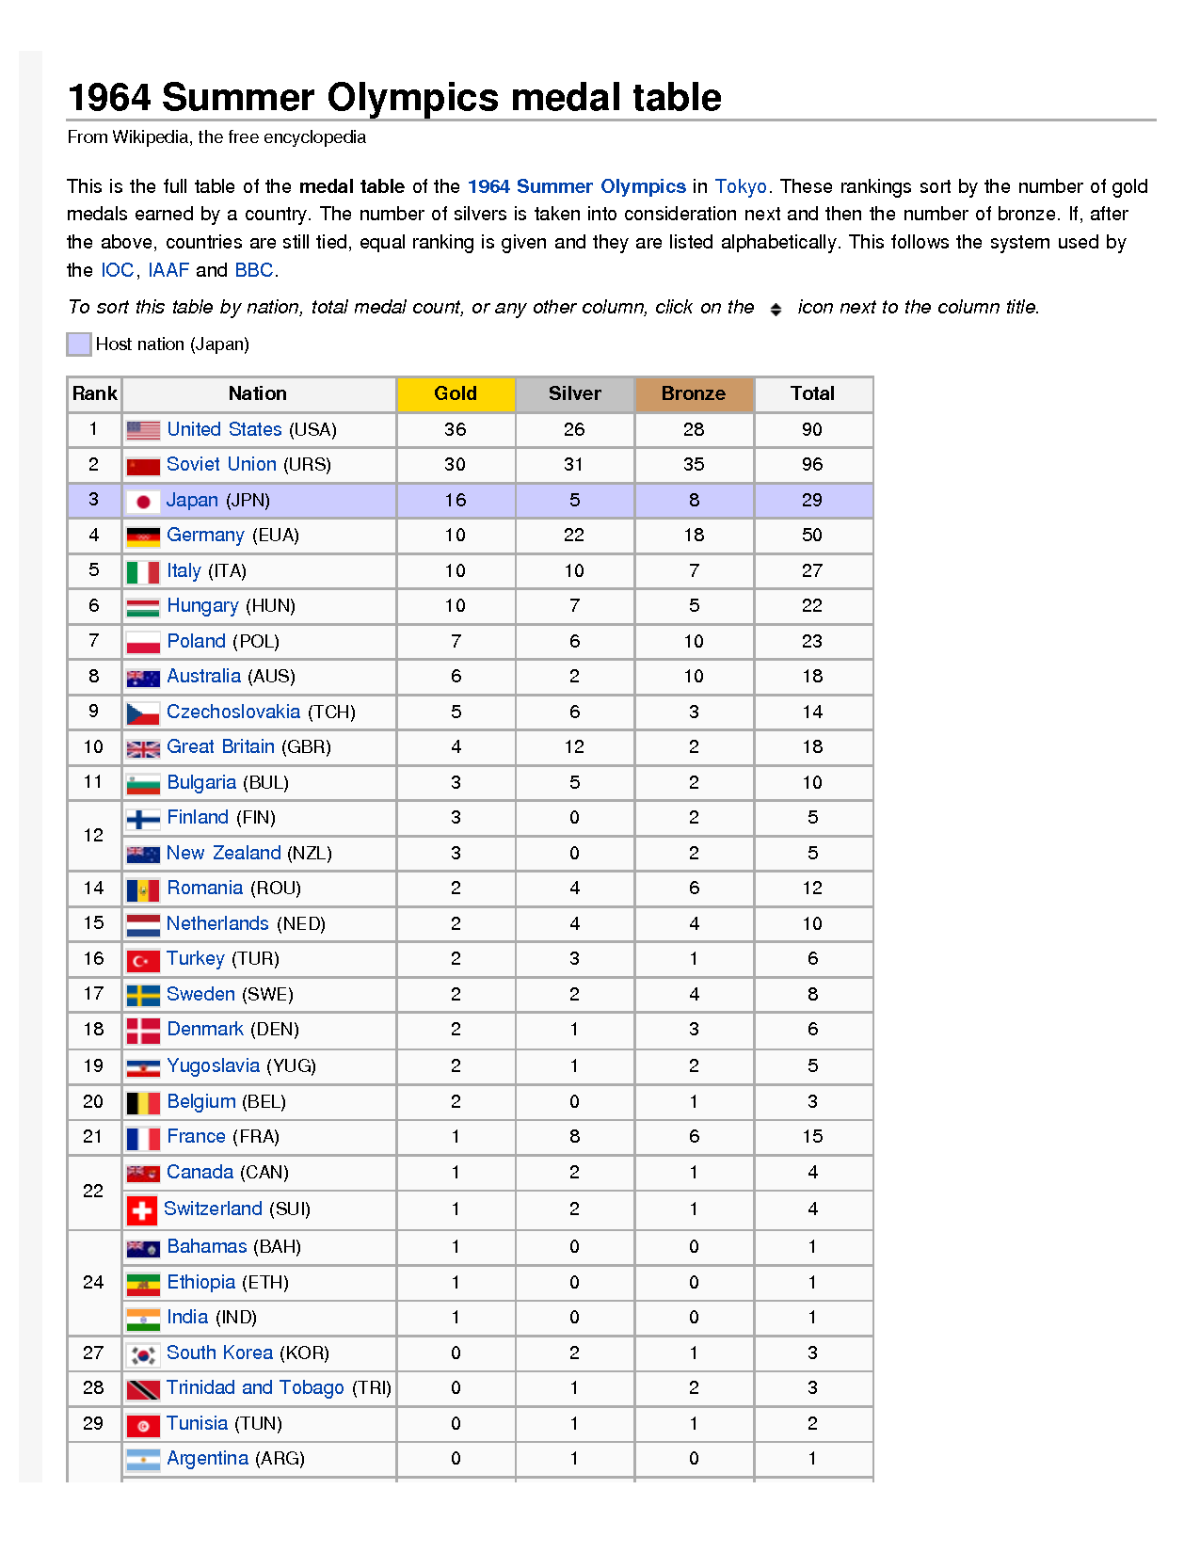Open the IAAF link
Screen dimensions: 1200x1553
click(x=168, y=270)
